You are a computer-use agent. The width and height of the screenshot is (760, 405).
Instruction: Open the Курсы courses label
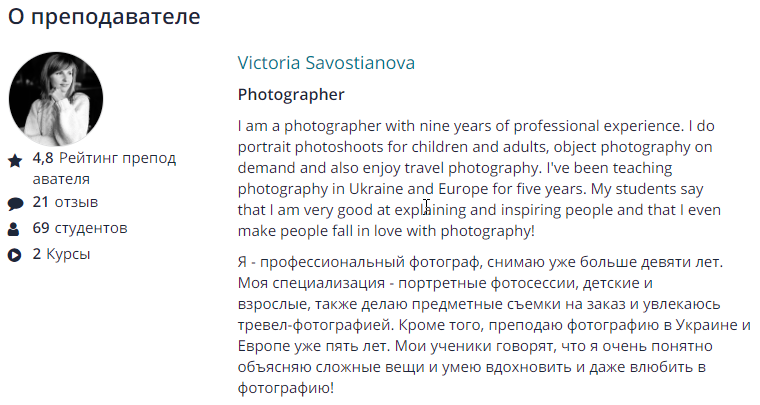click(x=68, y=254)
